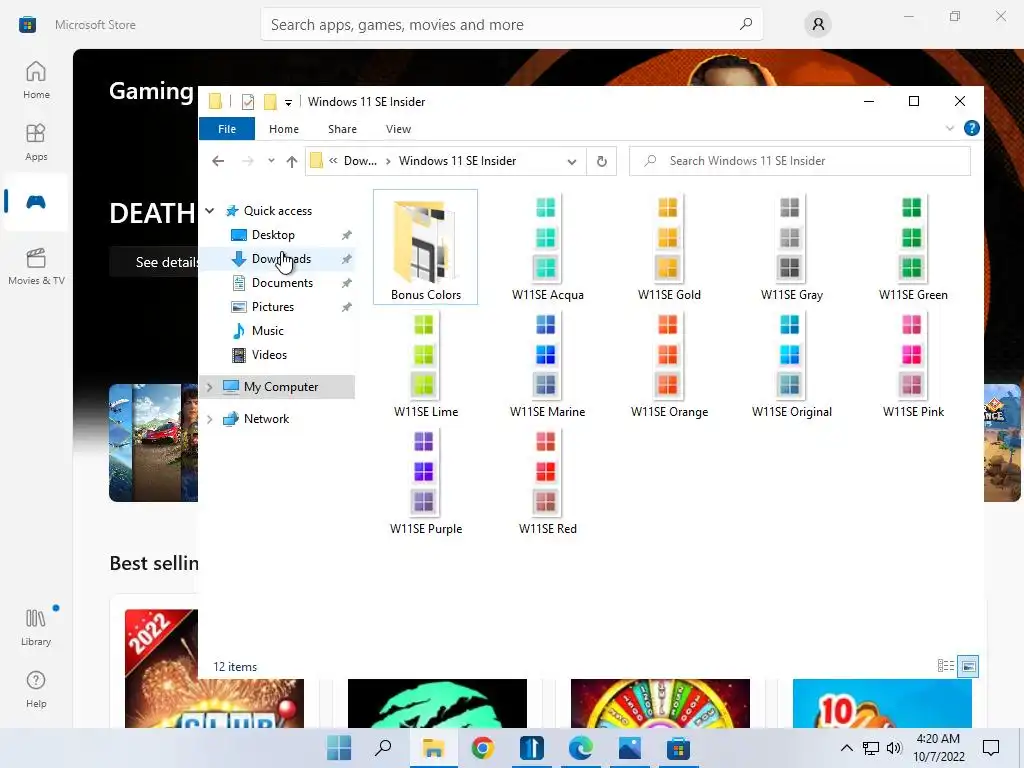Open Gaming section in Microsoft Store sidebar
Viewport: 1024px width, 768px height.
point(36,202)
